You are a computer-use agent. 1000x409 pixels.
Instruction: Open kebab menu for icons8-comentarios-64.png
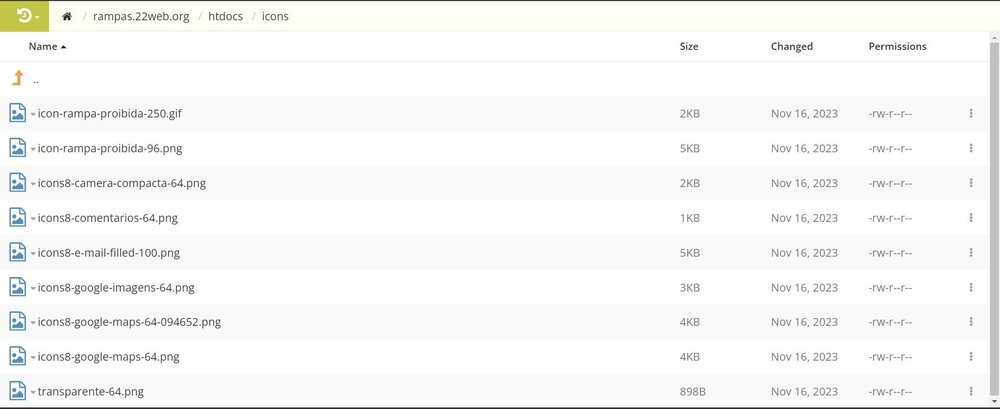pos(971,218)
